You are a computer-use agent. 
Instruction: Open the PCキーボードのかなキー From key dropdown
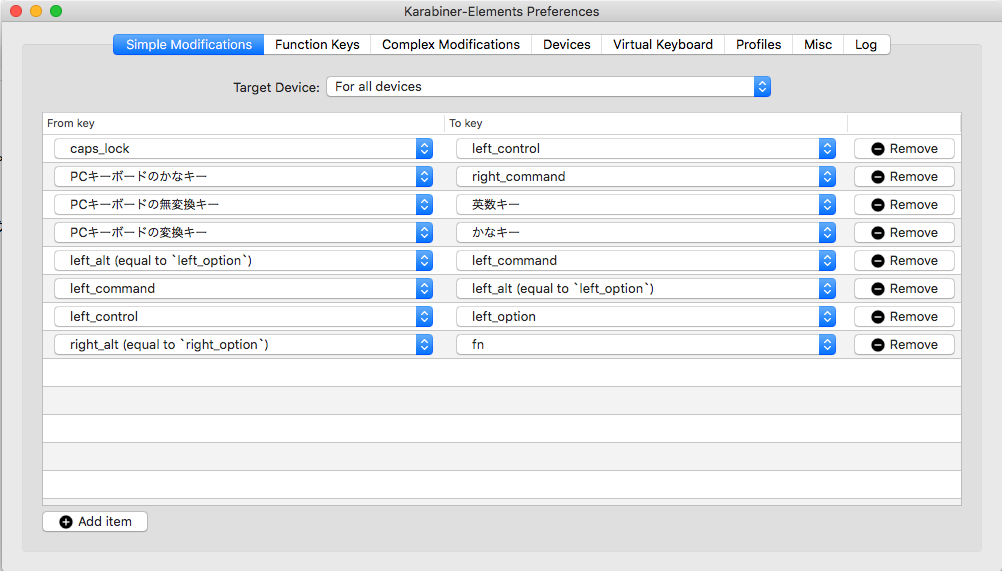click(243, 177)
